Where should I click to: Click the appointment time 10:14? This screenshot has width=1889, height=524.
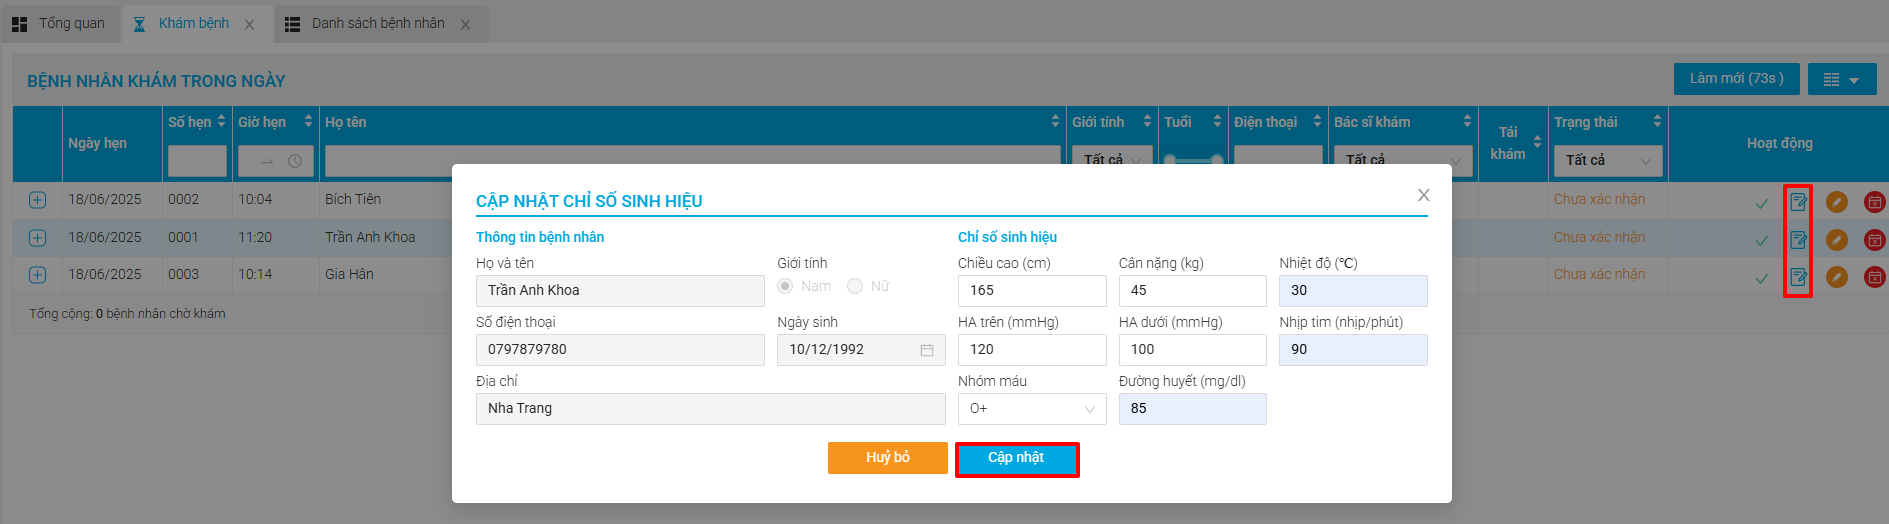(255, 275)
